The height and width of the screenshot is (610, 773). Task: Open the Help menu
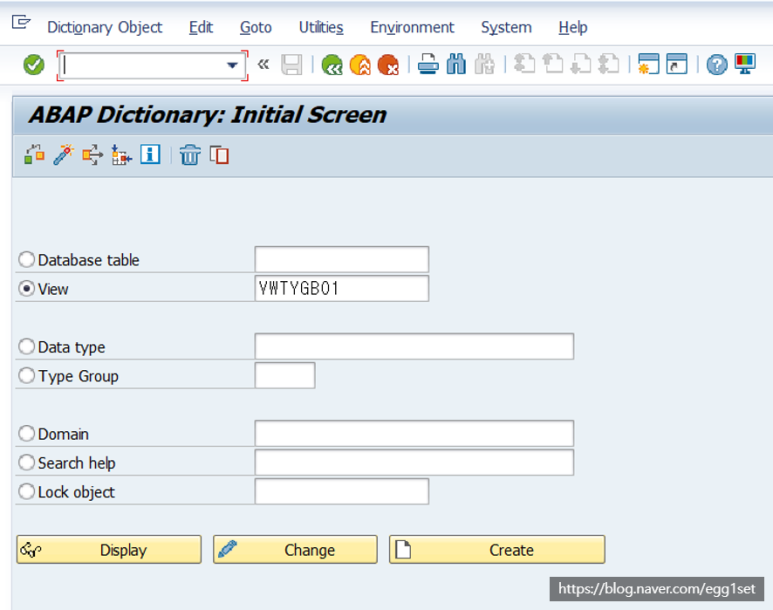tap(573, 28)
